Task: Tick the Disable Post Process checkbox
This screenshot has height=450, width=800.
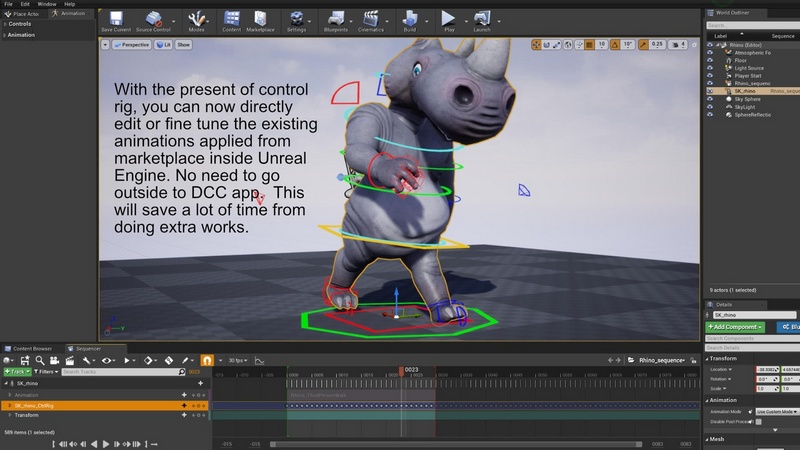Action: pos(759,422)
